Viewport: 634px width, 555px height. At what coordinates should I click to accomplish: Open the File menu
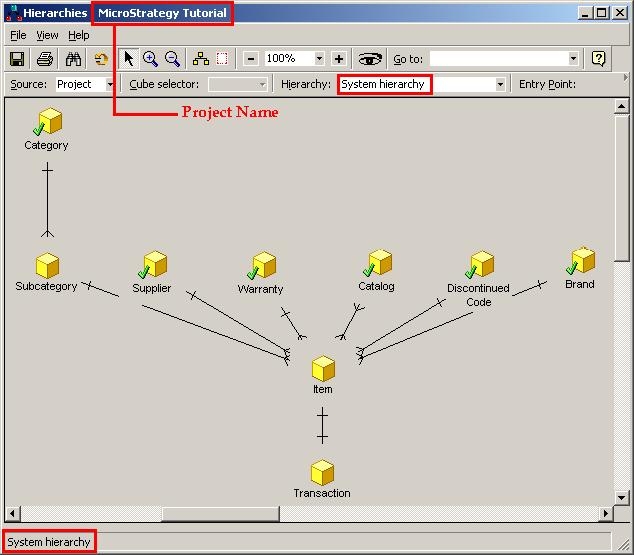[x=18, y=36]
